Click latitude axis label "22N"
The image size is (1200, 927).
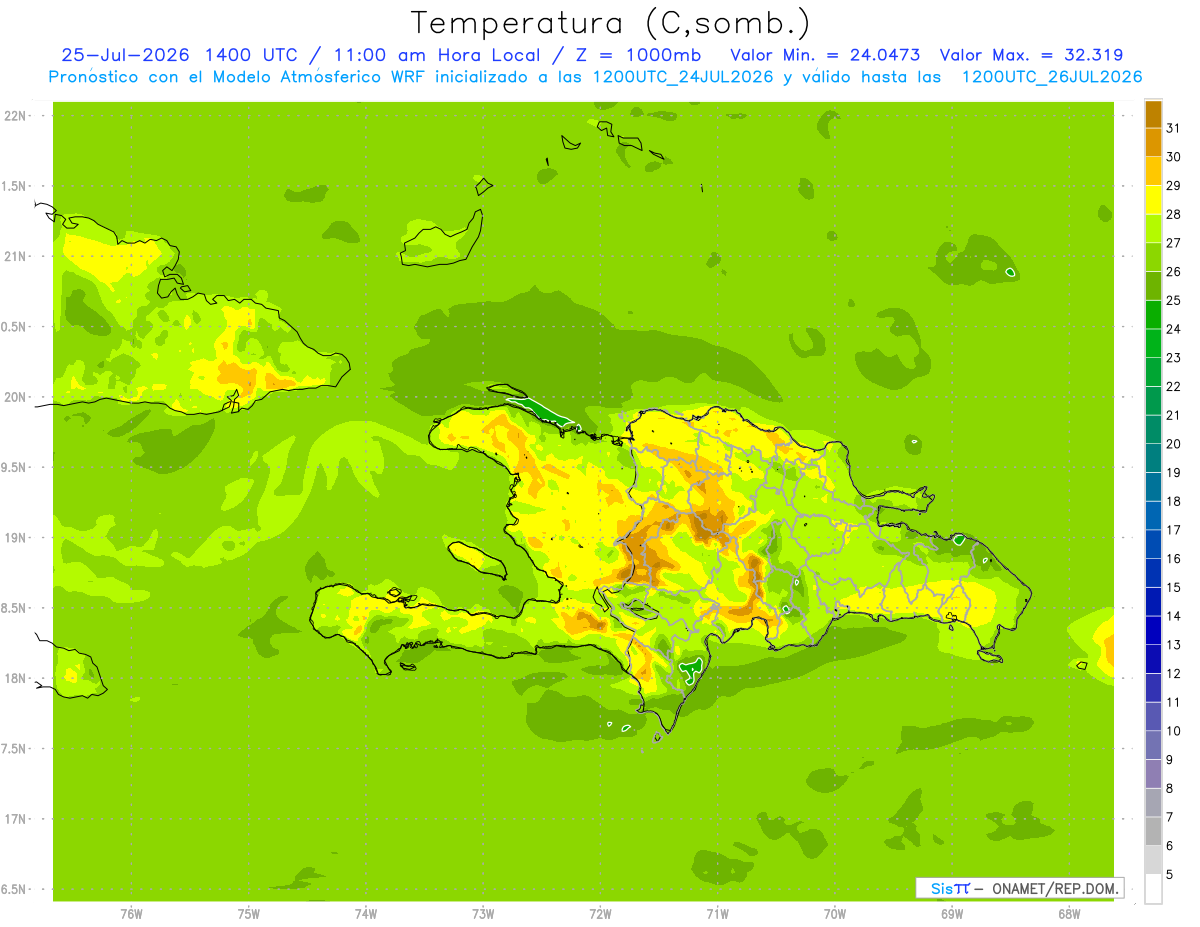coord(16,116)
